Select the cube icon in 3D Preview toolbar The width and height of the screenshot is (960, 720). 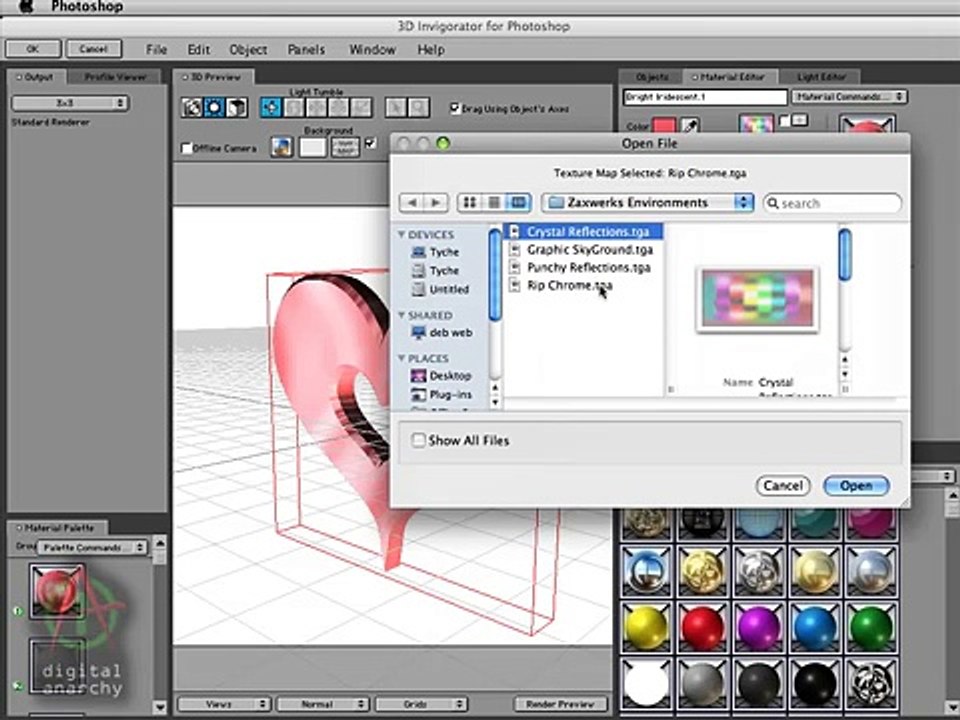point(237,108)
